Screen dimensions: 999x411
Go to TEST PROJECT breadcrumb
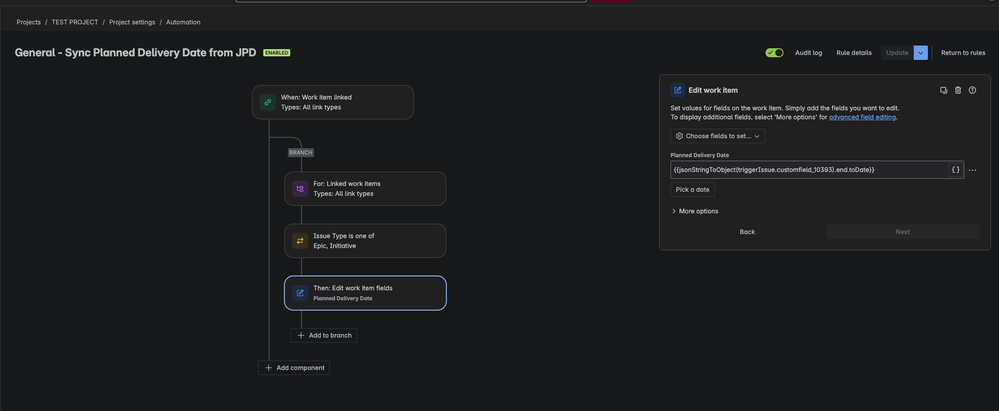[x=75, y=22]
